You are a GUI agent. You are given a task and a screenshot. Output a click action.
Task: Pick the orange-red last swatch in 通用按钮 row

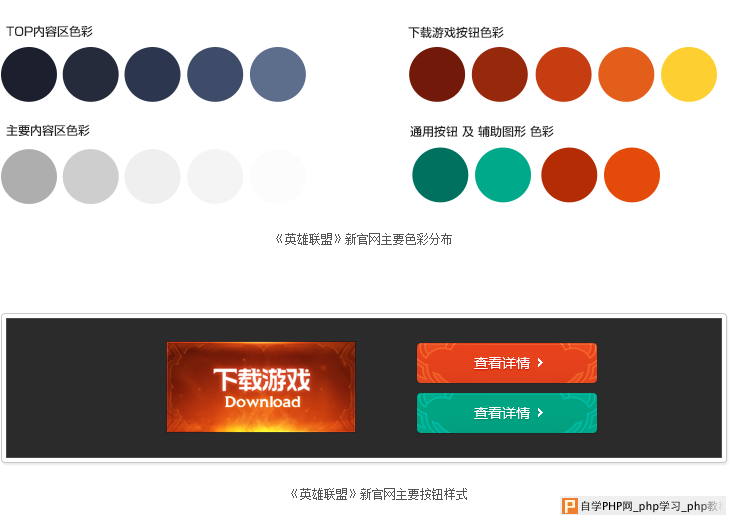[x=632, y=175]
